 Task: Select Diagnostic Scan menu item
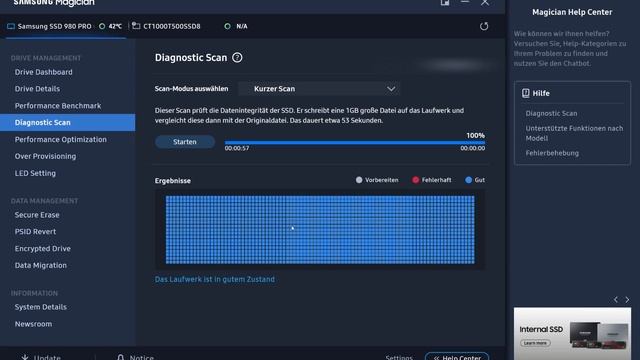(67, 122)
